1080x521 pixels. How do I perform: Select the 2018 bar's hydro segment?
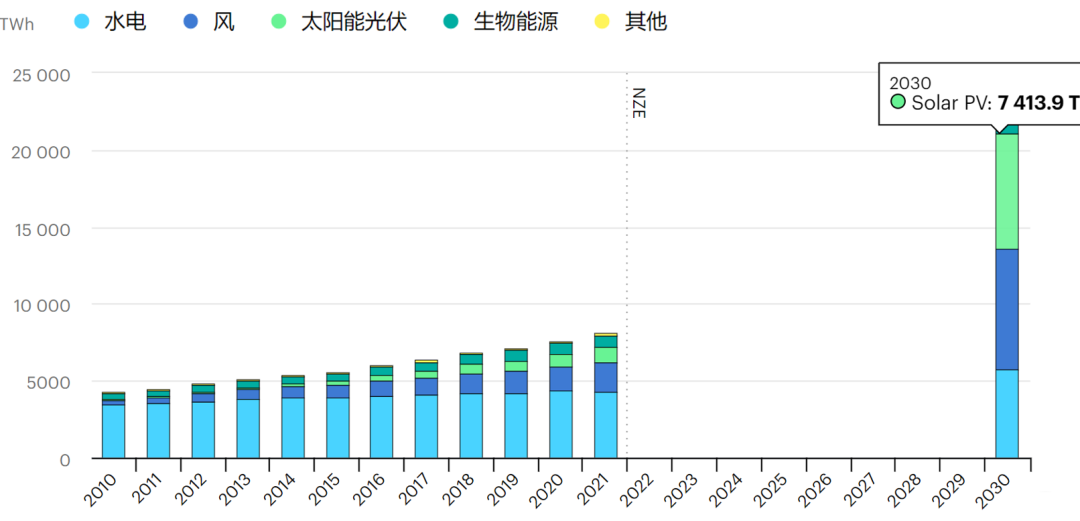tap(471, 426)
